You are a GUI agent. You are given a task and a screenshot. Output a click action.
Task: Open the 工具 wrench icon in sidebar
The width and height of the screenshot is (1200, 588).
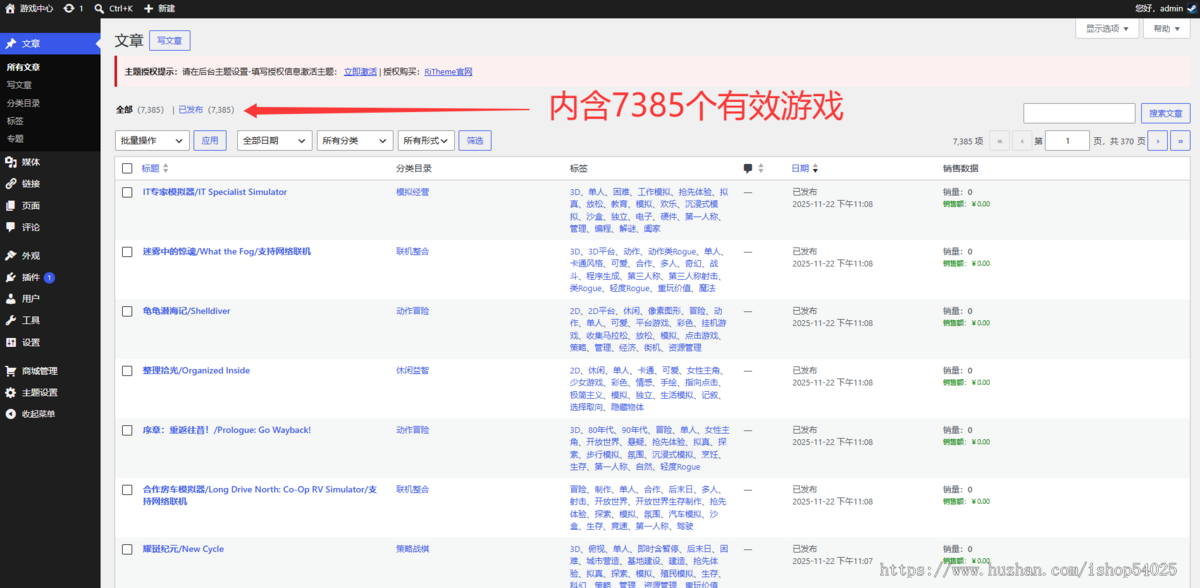coord(10,321)
